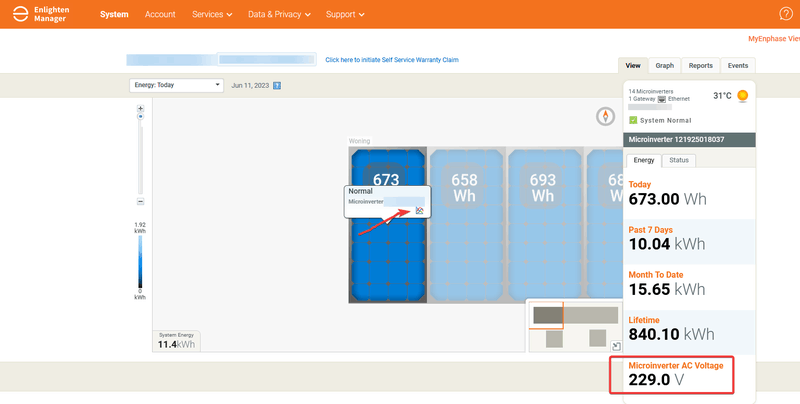Click the energy color scale bar

(x=140, y=262)
